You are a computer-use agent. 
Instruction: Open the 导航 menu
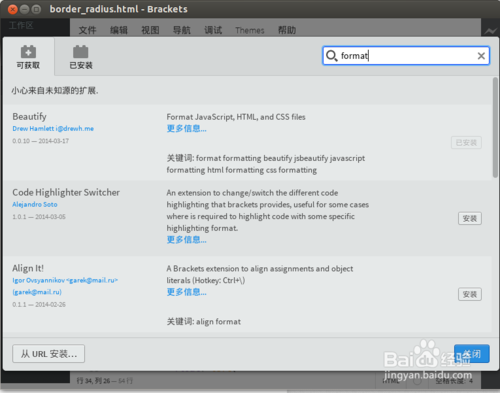[182, 30]
